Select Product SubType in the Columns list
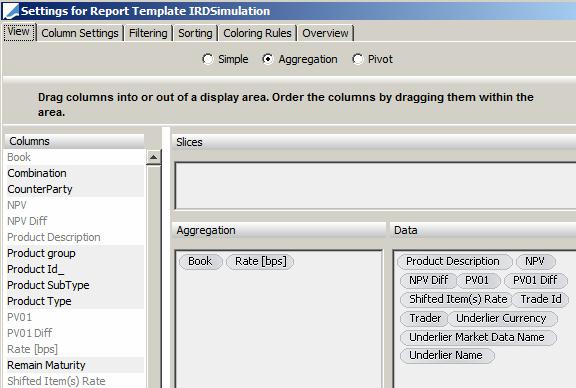The width and height of the screenshot is (576, 388). click(75, 285)
